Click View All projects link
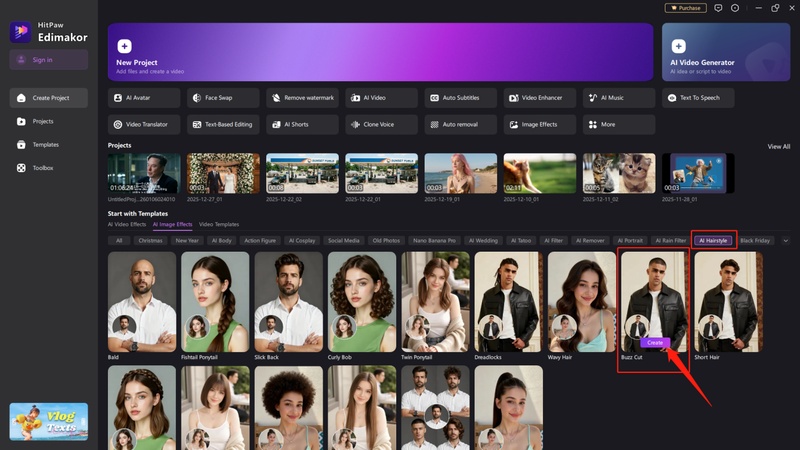Image resolution: width=800 pixels, height=450 pixels. point(778,146)
